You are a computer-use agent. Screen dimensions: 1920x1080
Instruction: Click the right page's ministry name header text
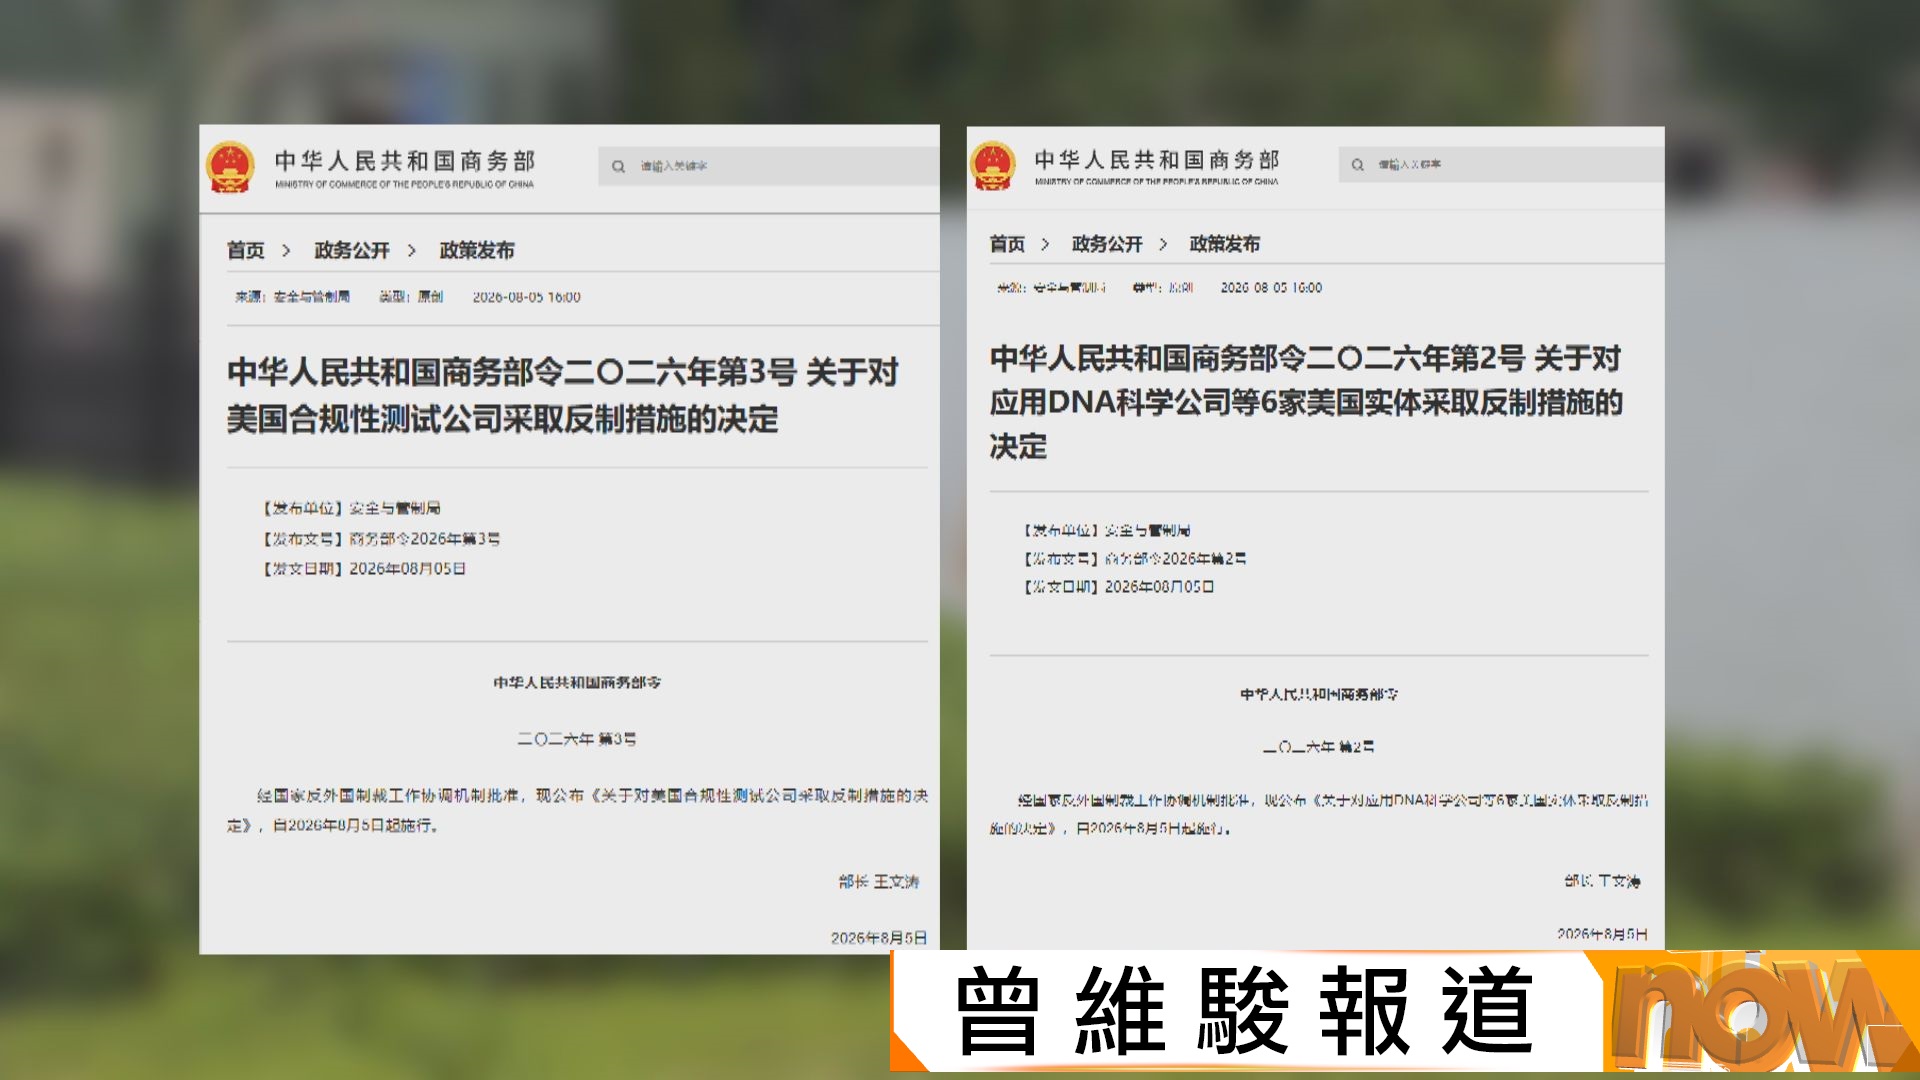click(1157, 166)
